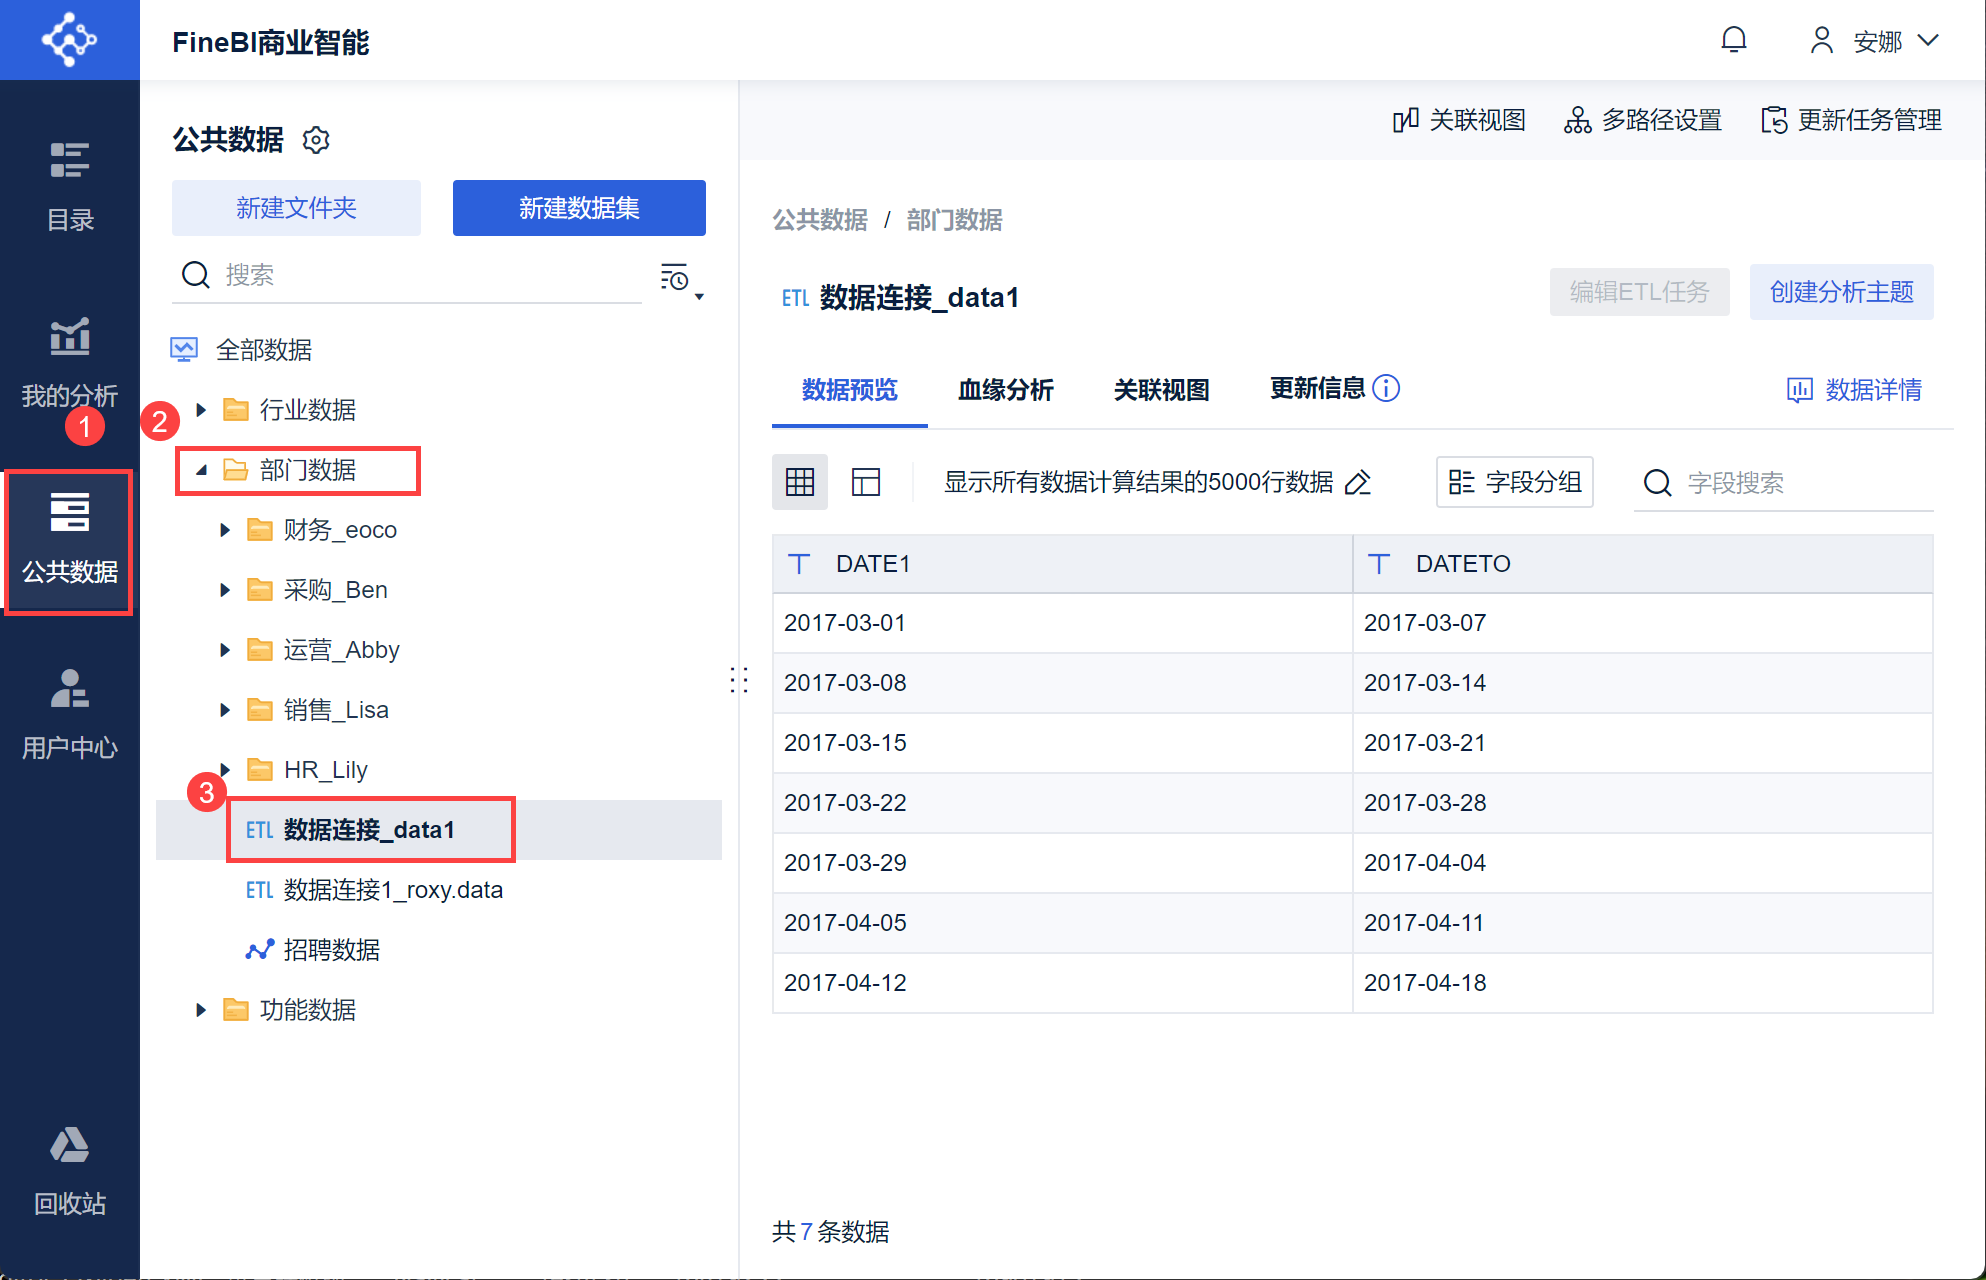
Task: Switch to the 血缘分析 tab
Action: coord(1005,390)
